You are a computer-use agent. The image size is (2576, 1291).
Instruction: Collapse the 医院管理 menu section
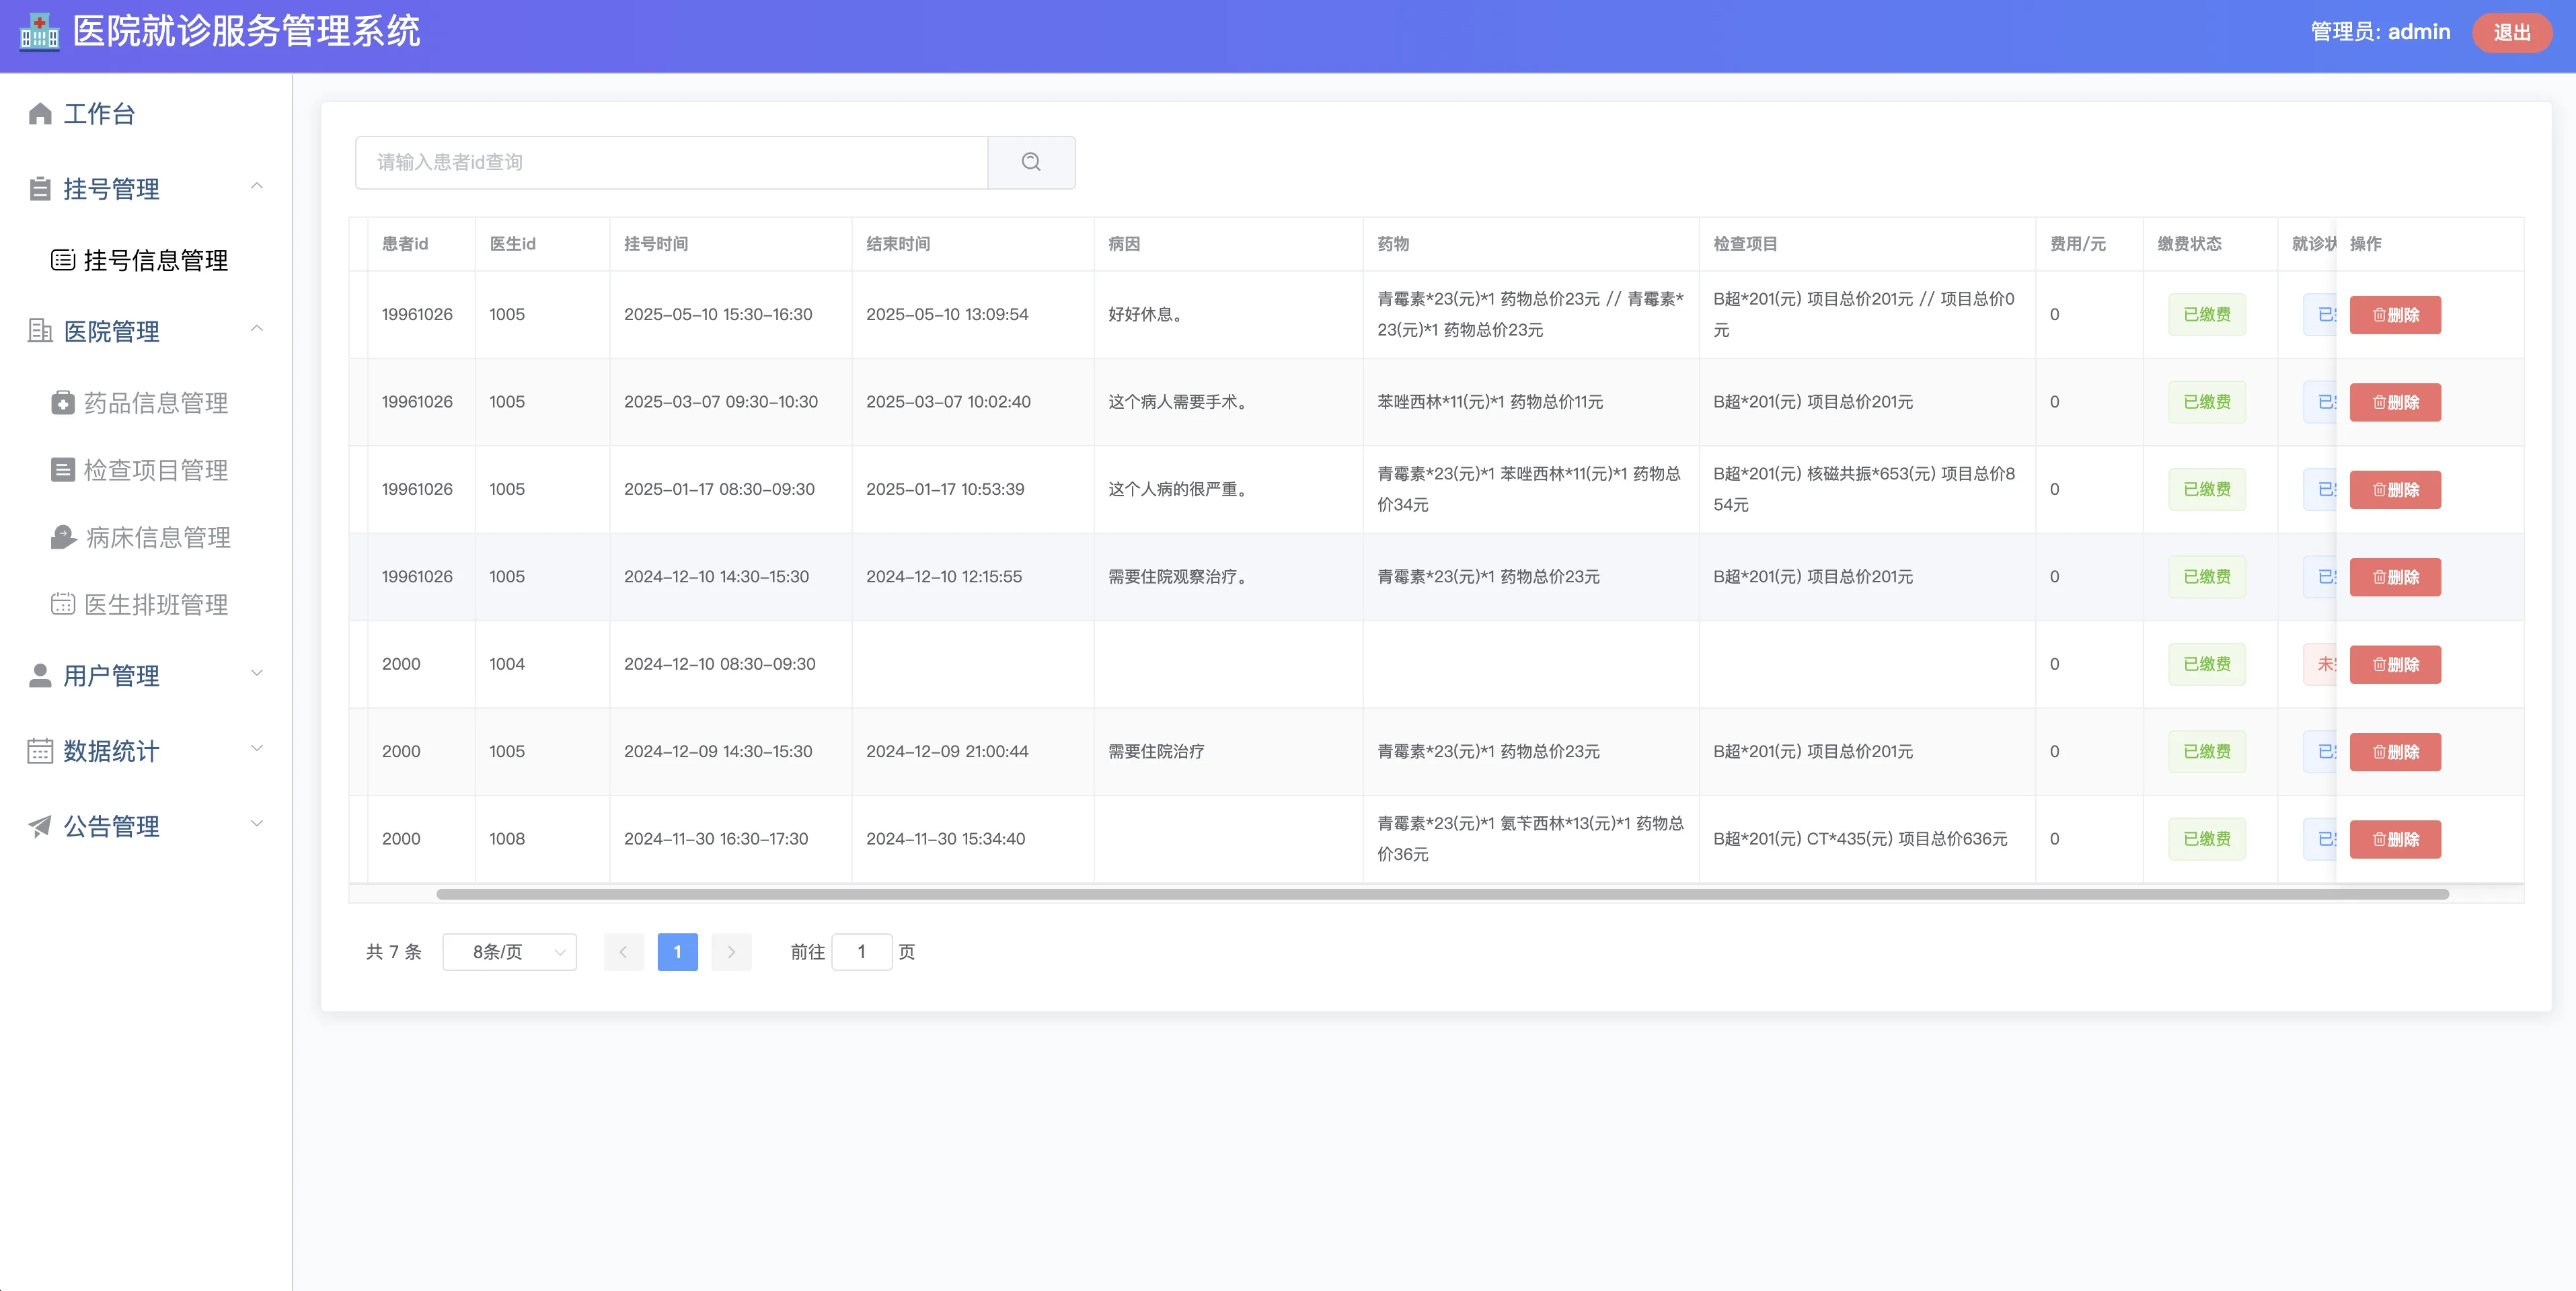[257, 329]
